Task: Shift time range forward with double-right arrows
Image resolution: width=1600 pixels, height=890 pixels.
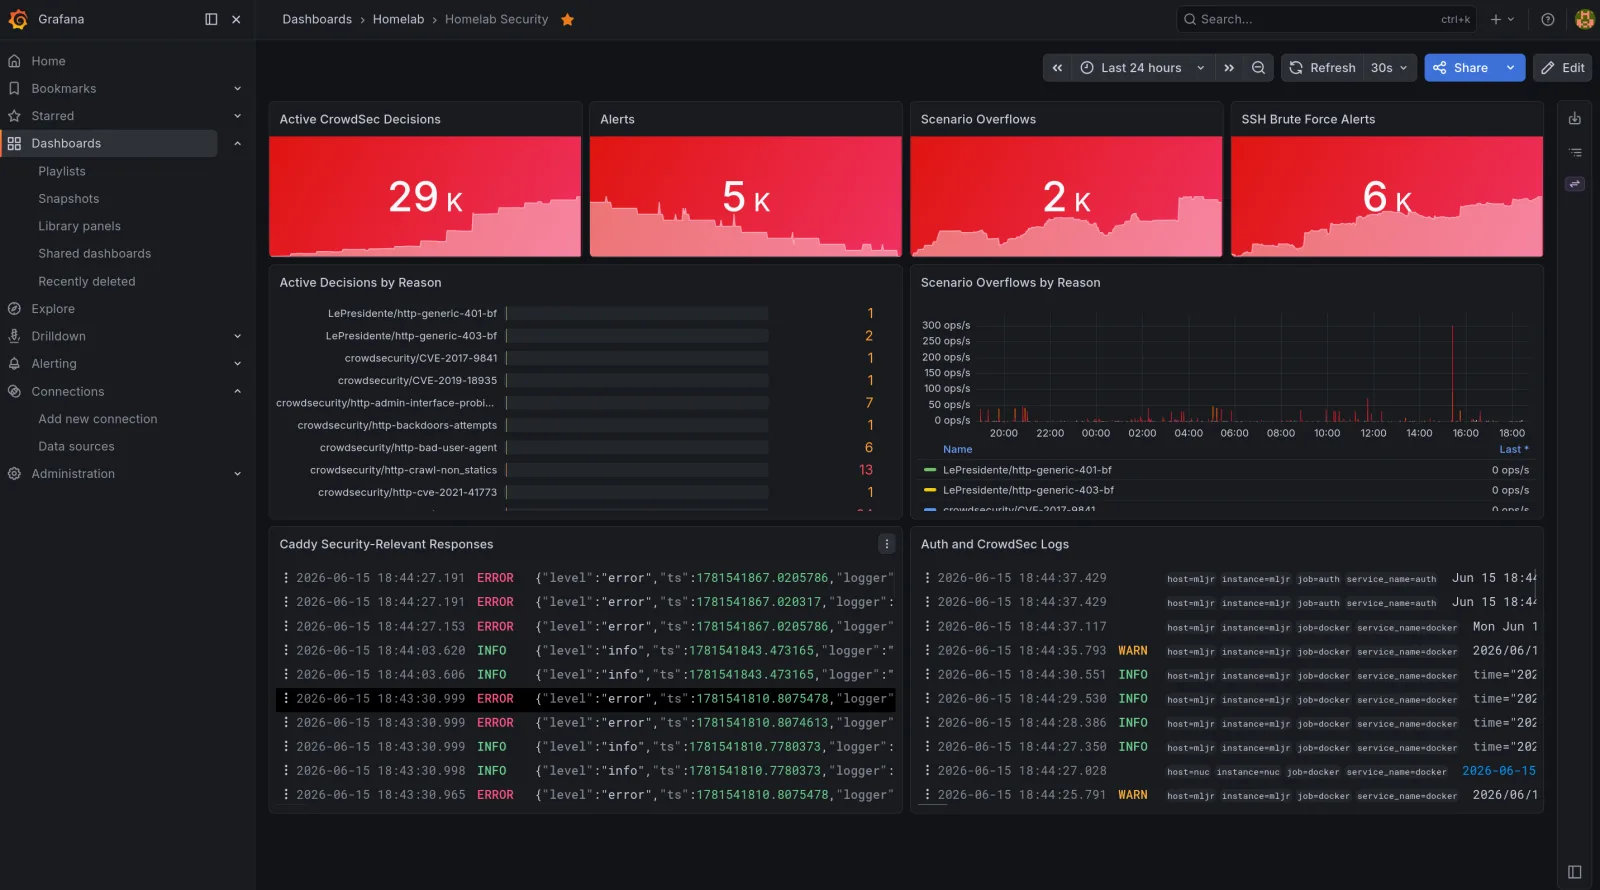Action: [1229, 68]
